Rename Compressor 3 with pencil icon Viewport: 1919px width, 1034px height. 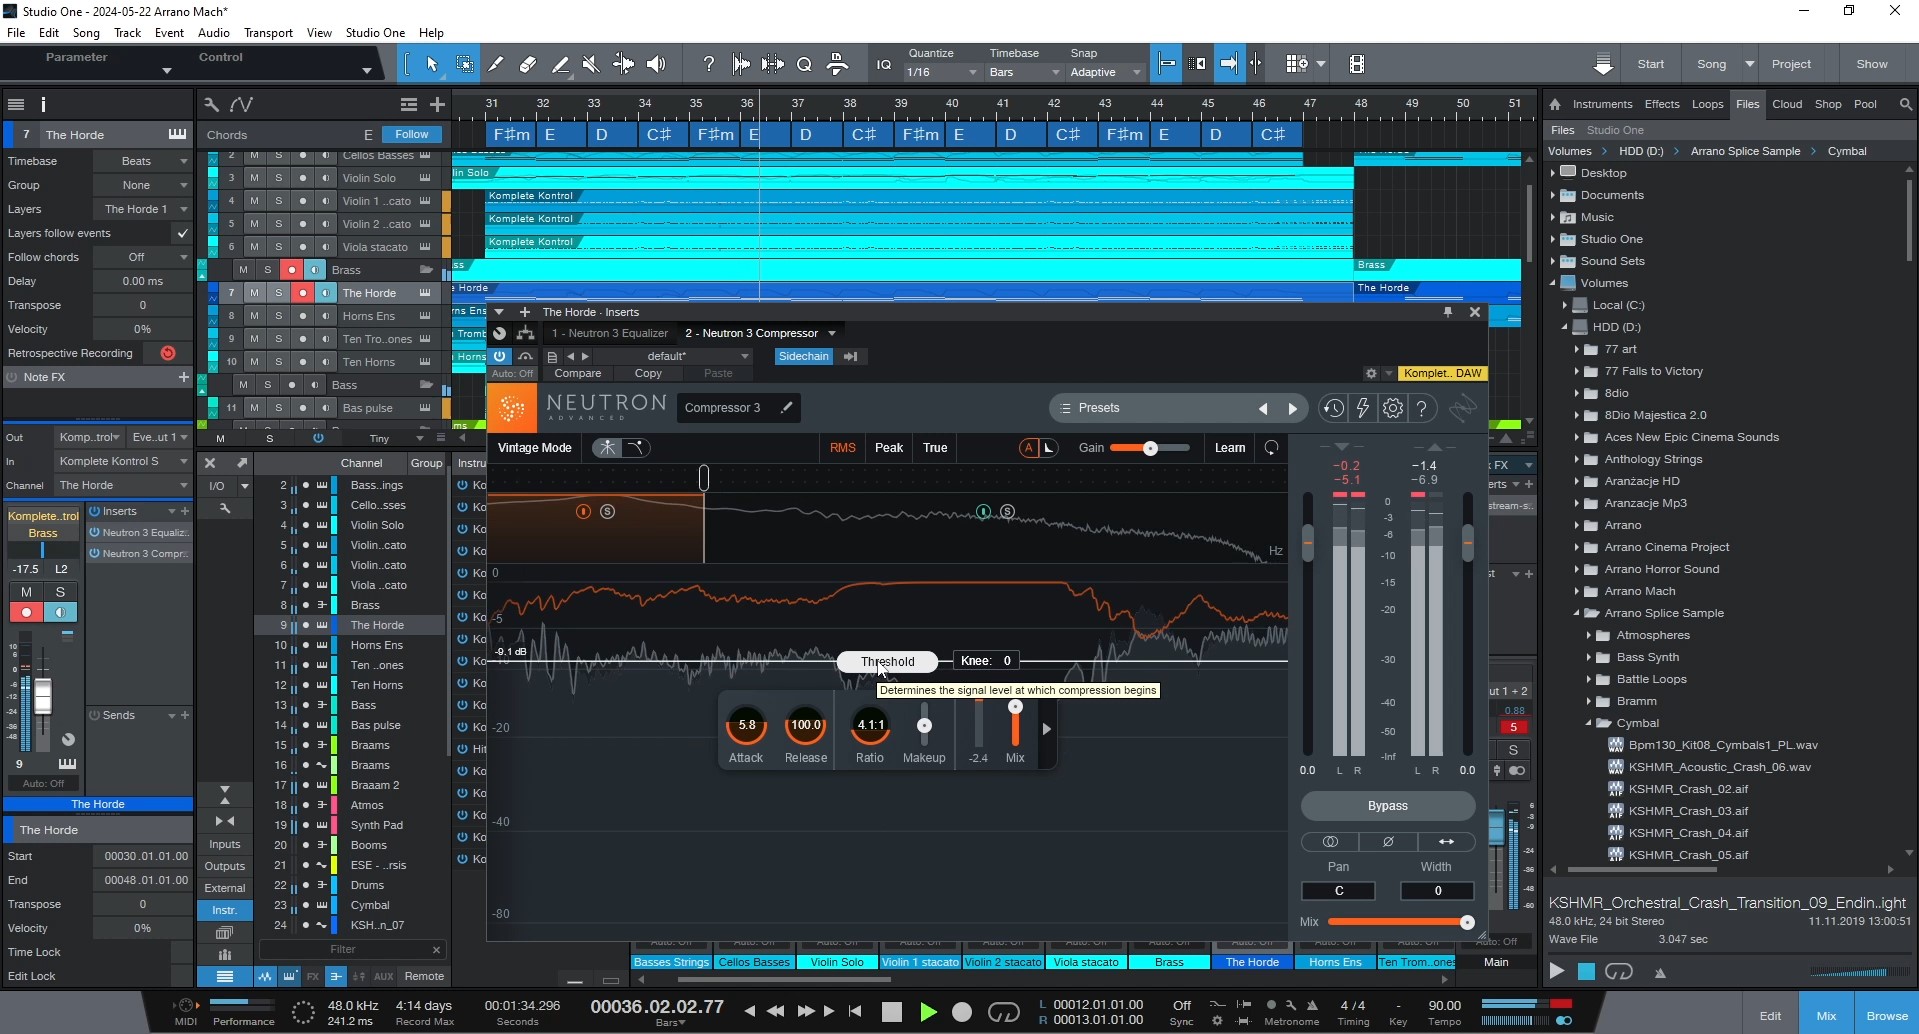pyautogui.click(x=787, y=407)
